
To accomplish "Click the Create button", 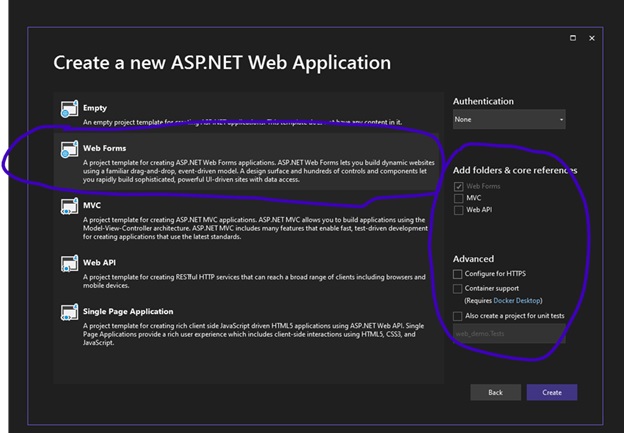I will pos(552,392).
